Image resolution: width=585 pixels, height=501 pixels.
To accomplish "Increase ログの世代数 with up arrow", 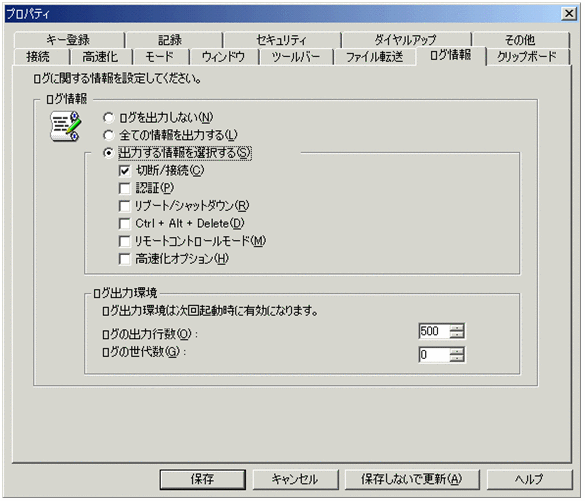I will coord(457,351).
